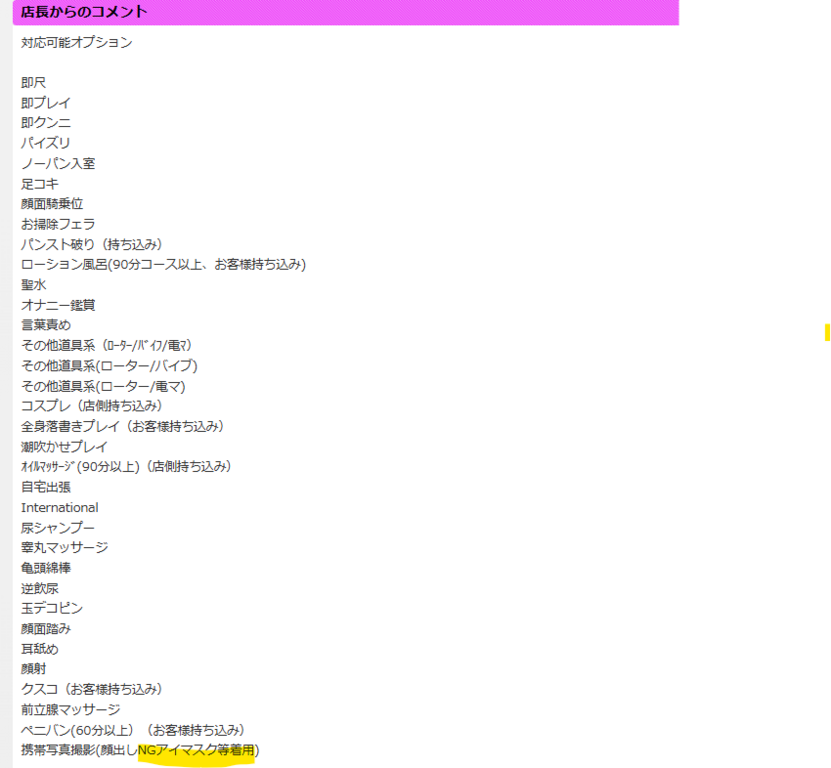Screen dimensions: 831x768
Task: Click the 耳舐め list item
Action: coord(40,649)
